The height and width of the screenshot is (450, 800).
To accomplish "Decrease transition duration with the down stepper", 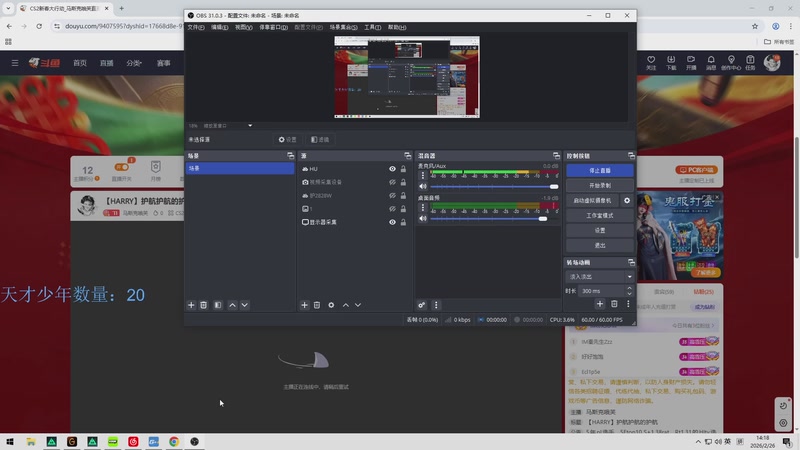I will coord(629,294).
